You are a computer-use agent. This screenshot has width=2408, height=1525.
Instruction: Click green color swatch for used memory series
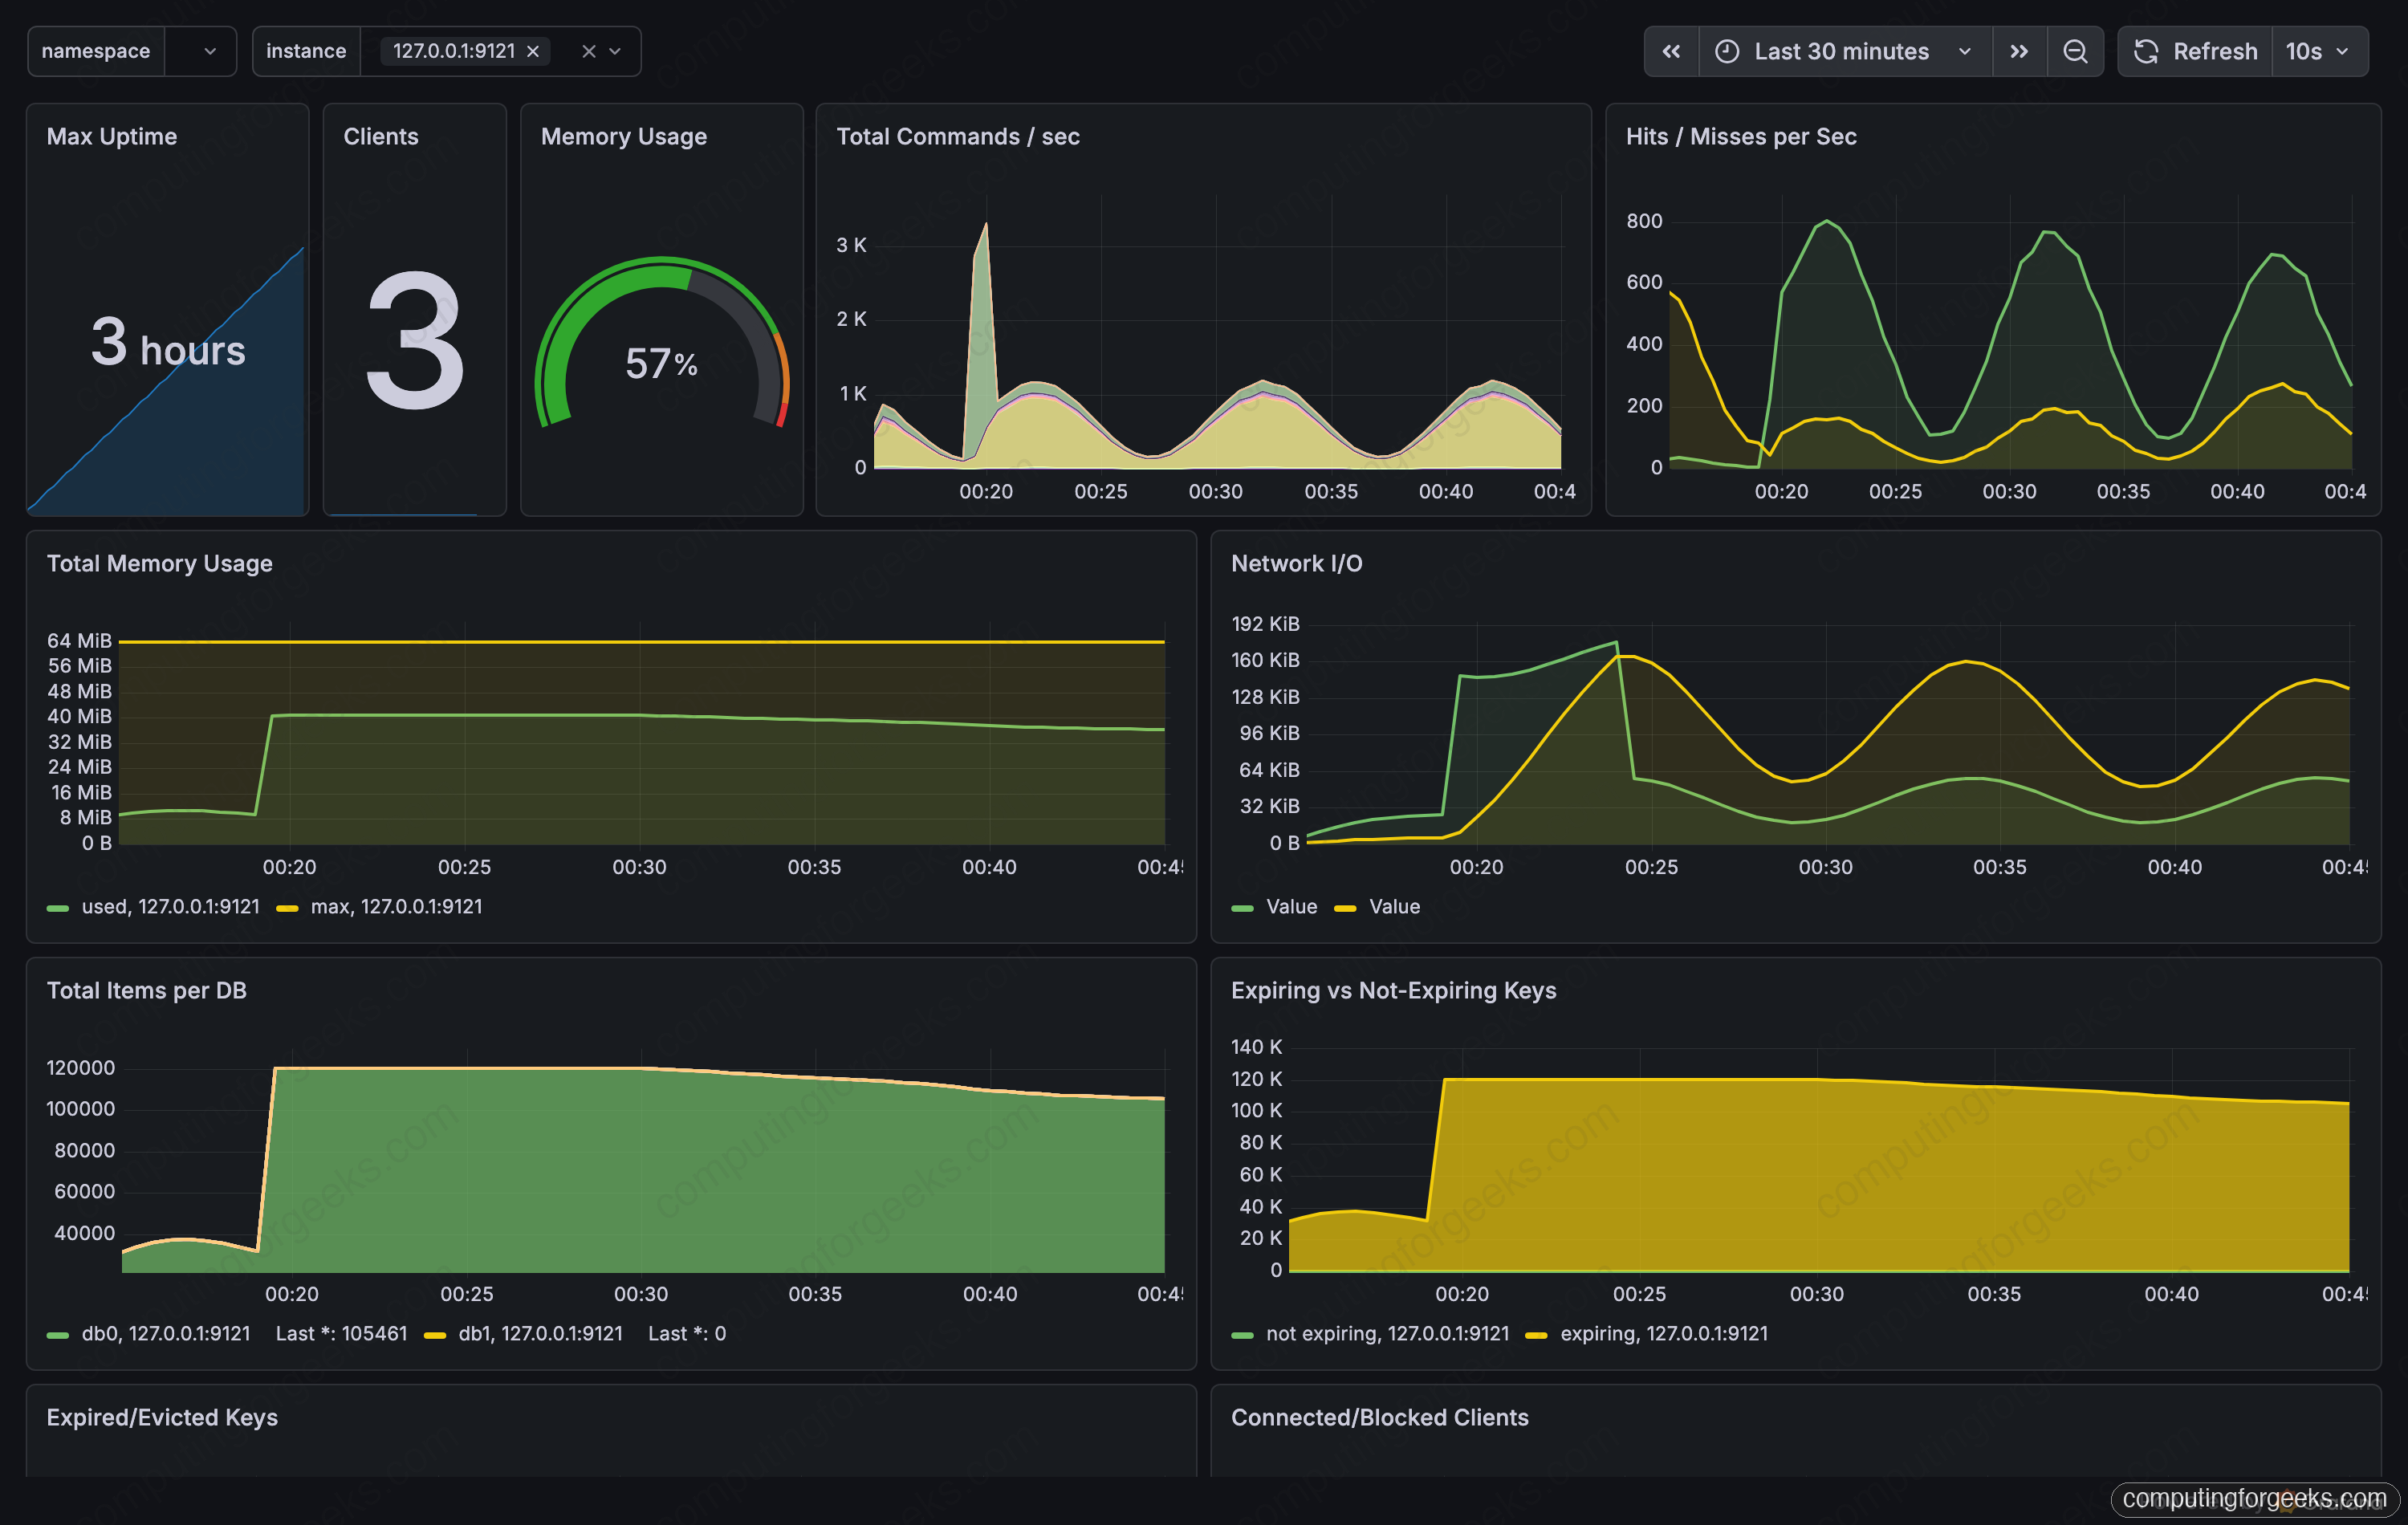coord(58,908)
